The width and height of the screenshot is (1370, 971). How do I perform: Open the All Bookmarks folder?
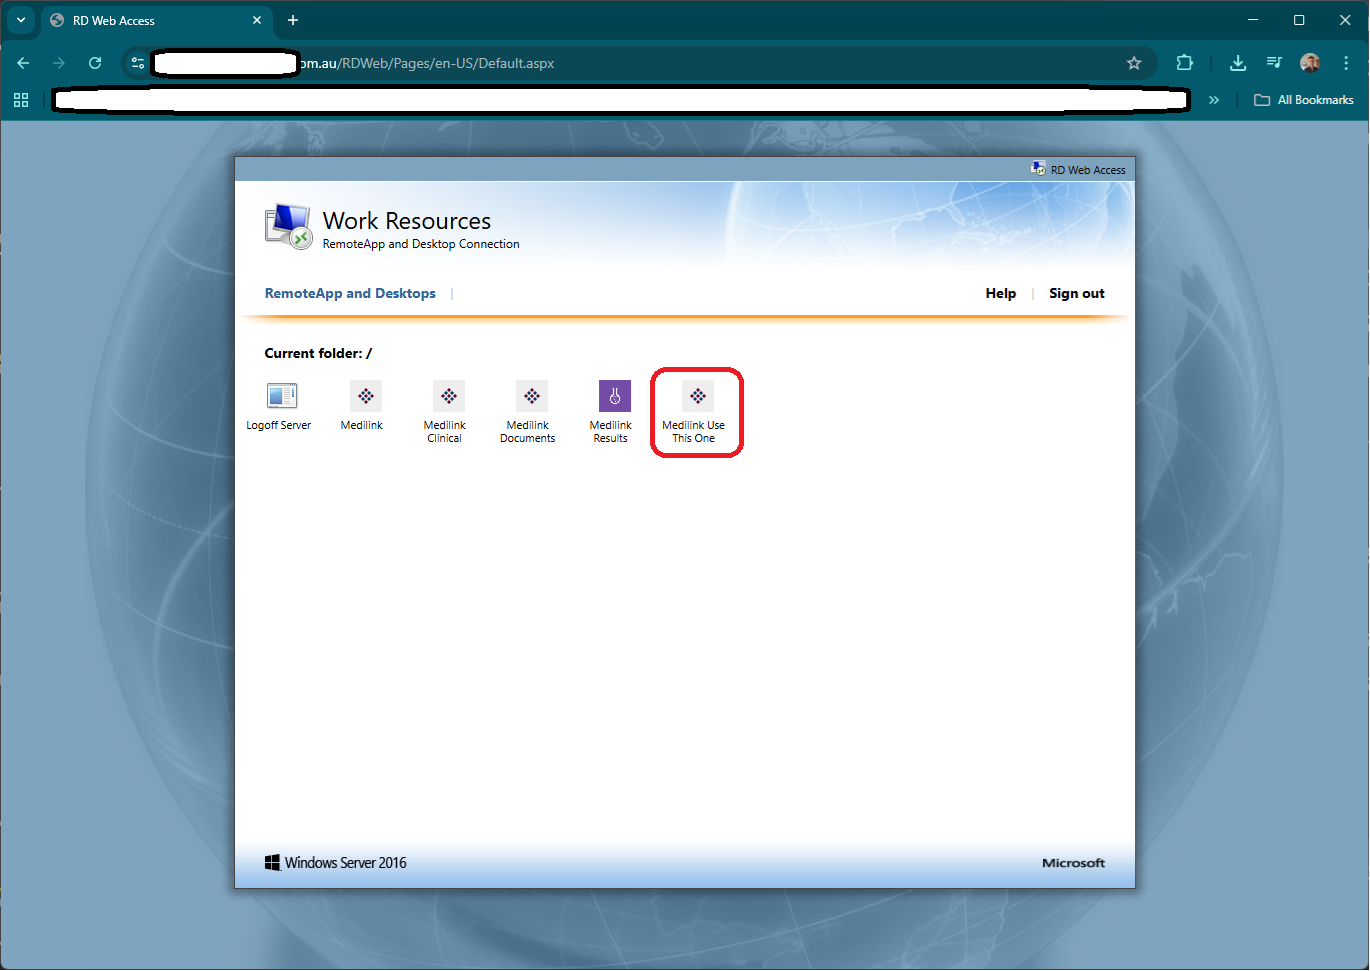1304,100
